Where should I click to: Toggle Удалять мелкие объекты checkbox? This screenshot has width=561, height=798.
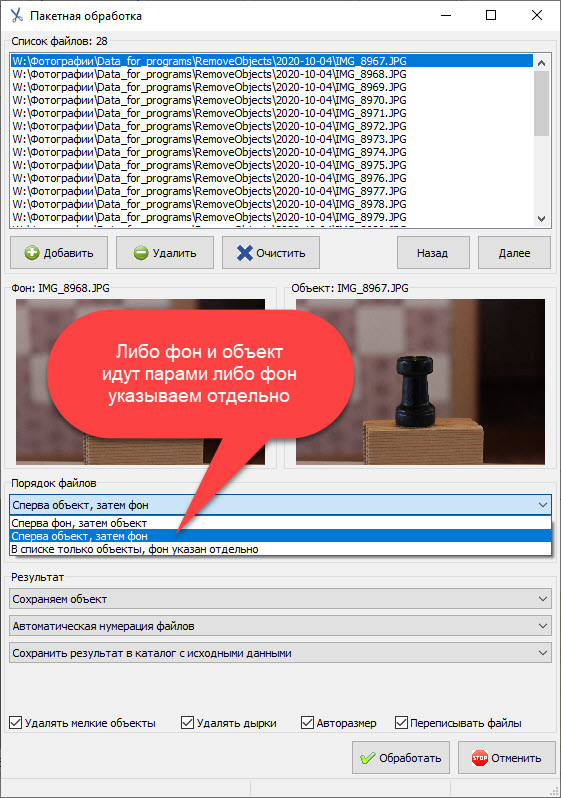tap(16, 723)
